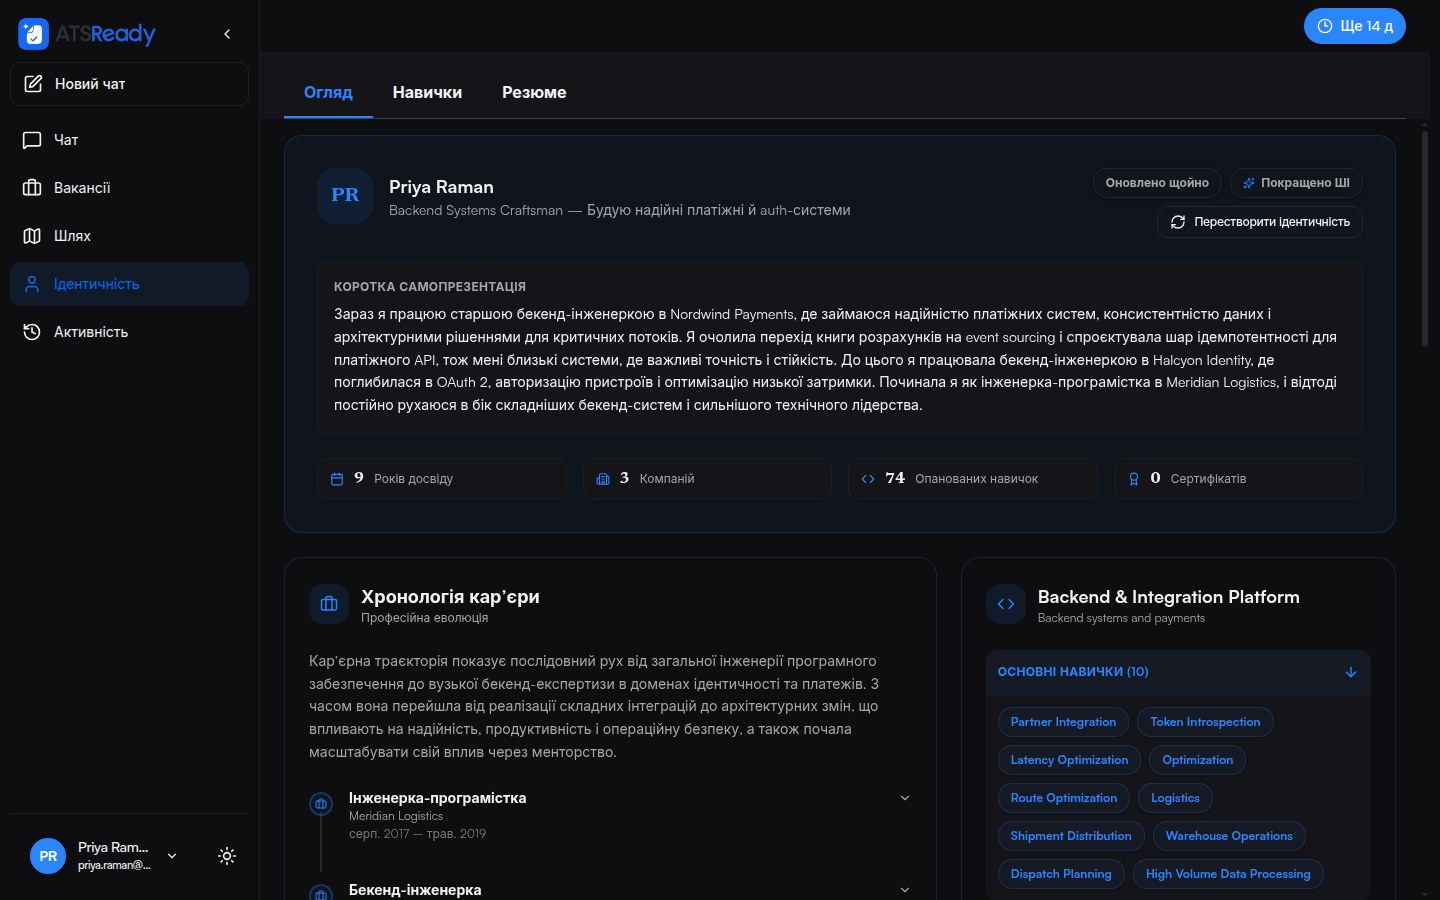
Task: Click the priya.raman@ email in sidebar
Action: 114,865
